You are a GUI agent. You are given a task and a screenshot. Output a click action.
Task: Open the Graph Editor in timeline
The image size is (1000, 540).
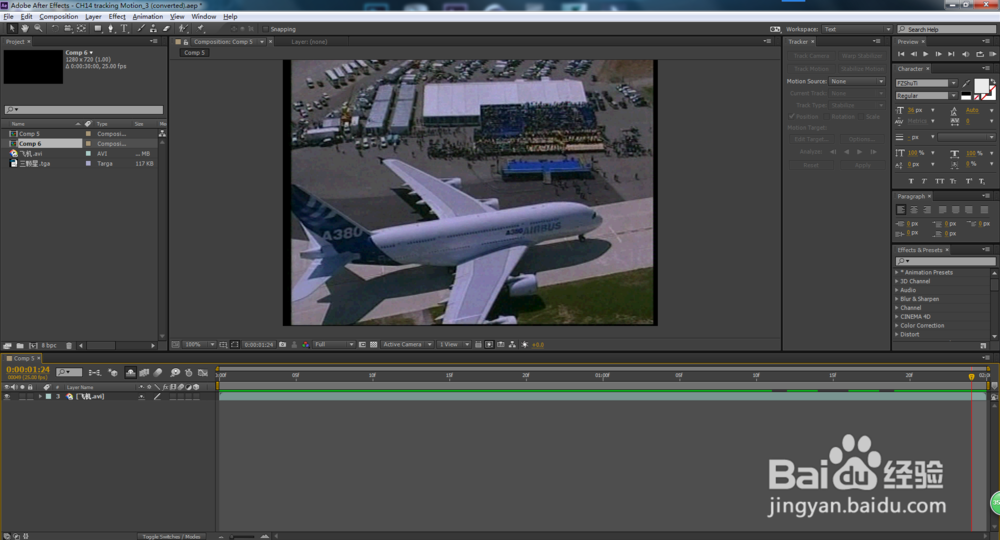(x=203, y=372)
